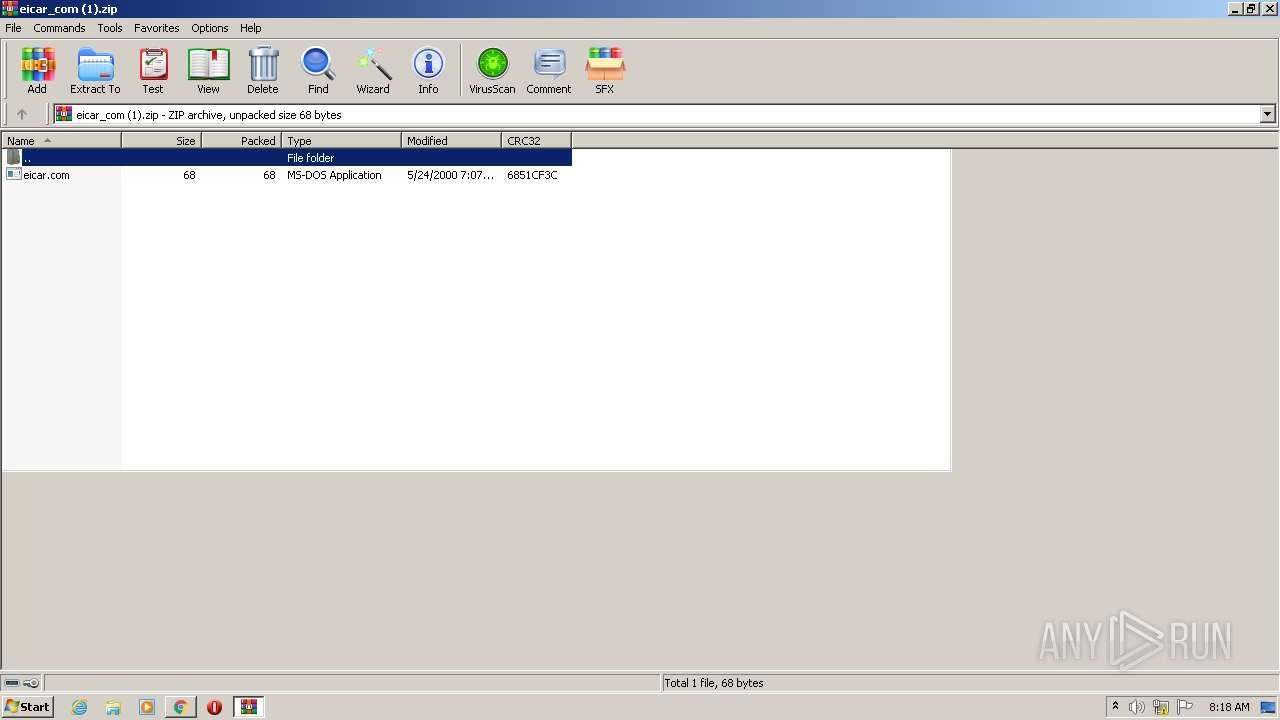Image resolution: width=1280 pixels, height=720 pixels.
Task: Launch the Wizard wand tool
Action: [373, 71]
